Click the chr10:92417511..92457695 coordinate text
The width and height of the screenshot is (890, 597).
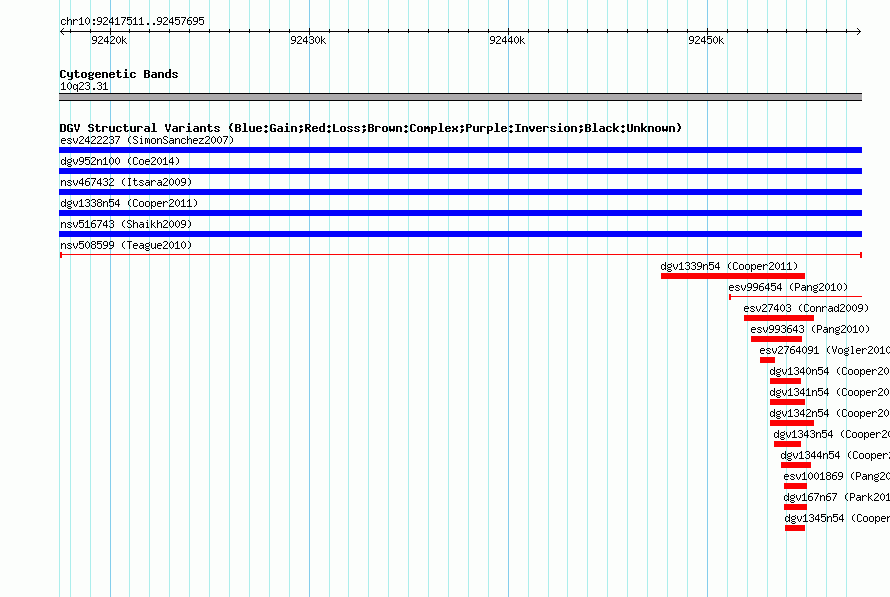click(132, 21)
